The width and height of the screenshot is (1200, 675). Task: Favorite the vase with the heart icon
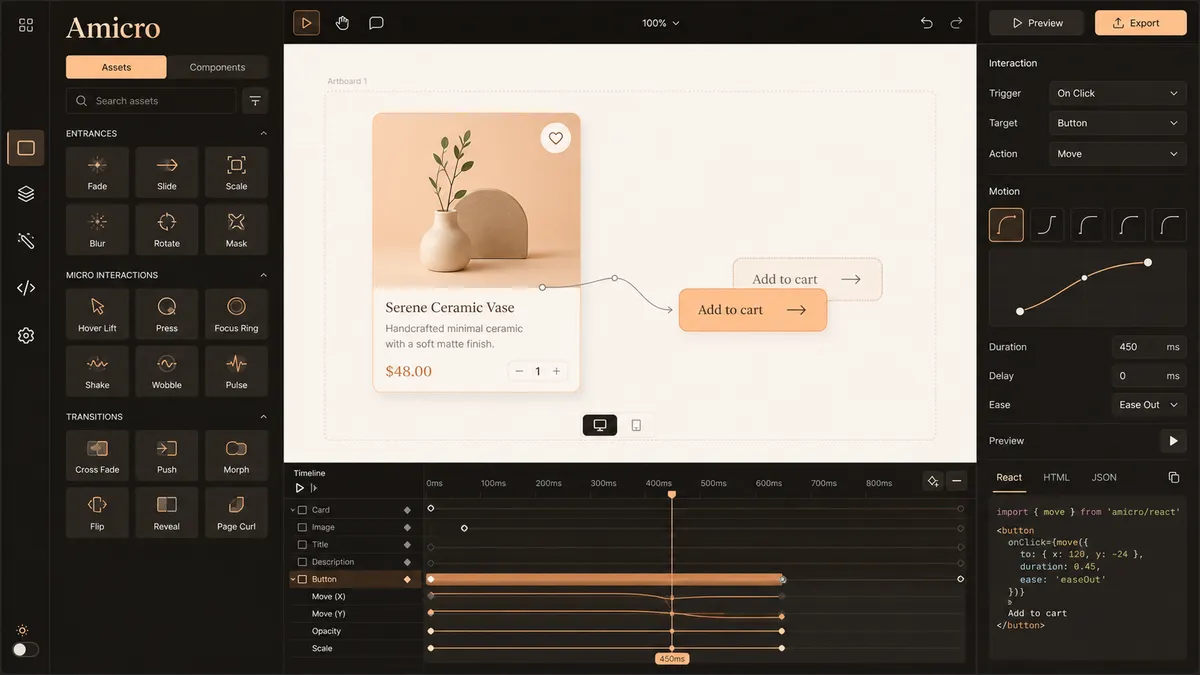pyautogui.click(x=556, y=138)
